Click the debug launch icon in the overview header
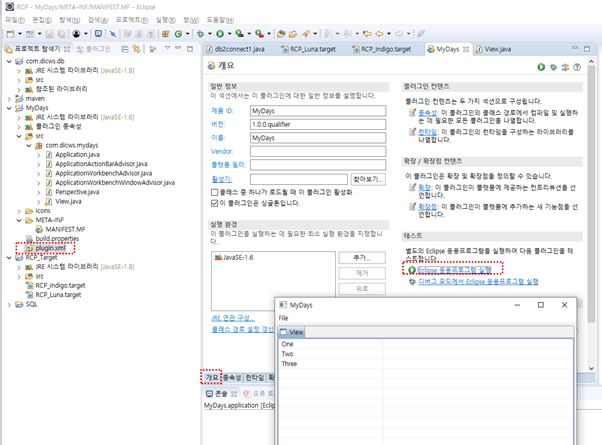This screenshot has height=445, width=602. (x=553, y=67)
